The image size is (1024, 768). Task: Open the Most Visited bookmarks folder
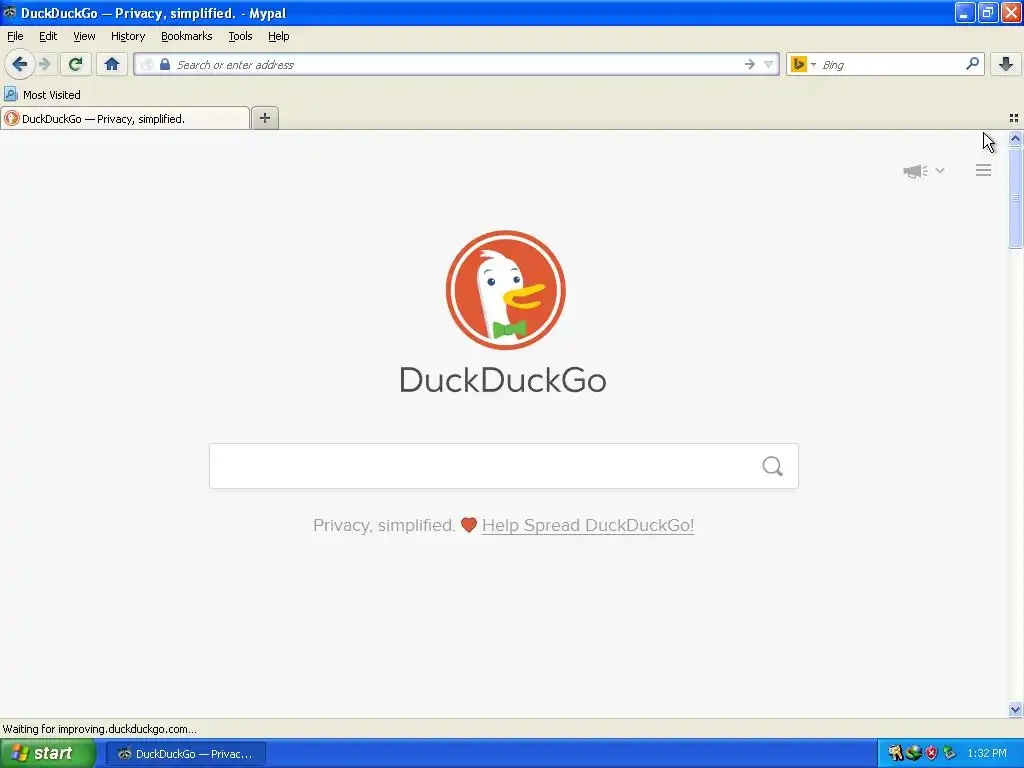click(x=42, y=95)
